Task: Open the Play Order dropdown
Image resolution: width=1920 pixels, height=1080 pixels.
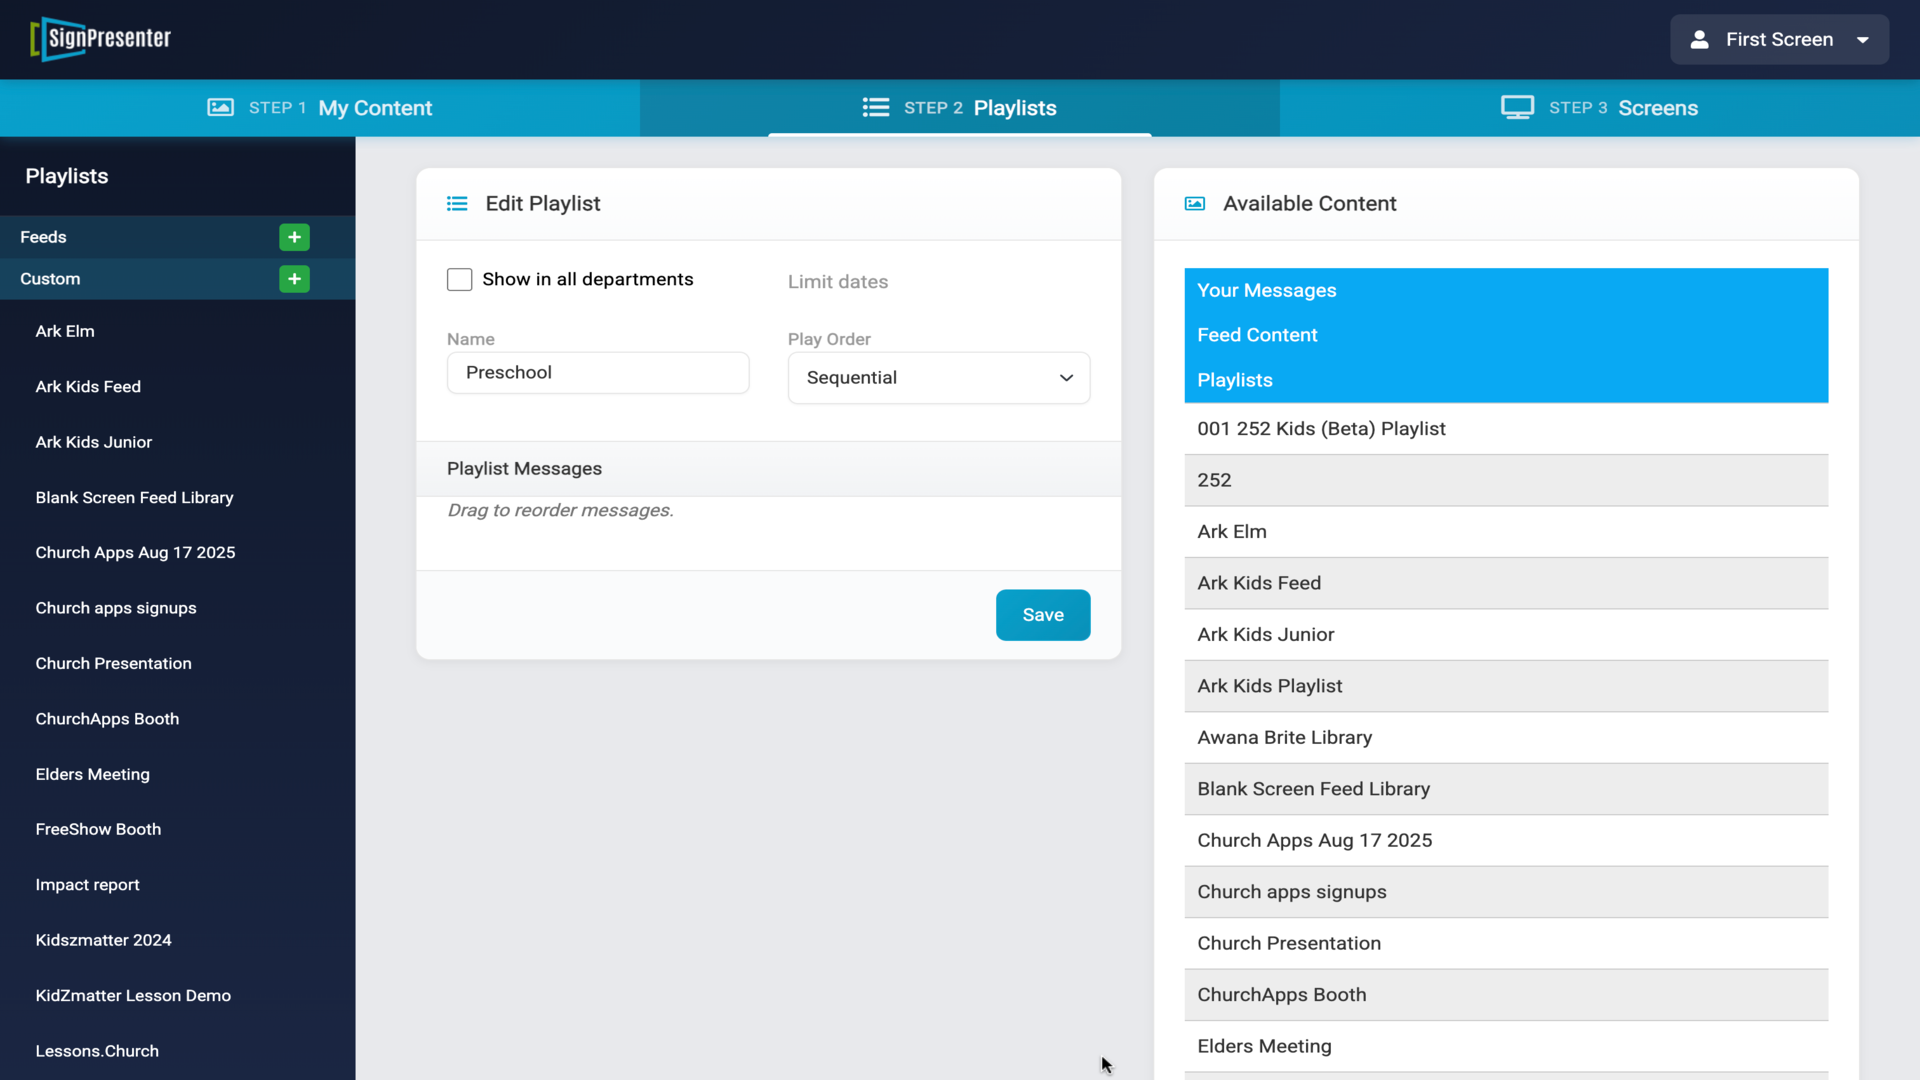Action: [x=938, y=378]
